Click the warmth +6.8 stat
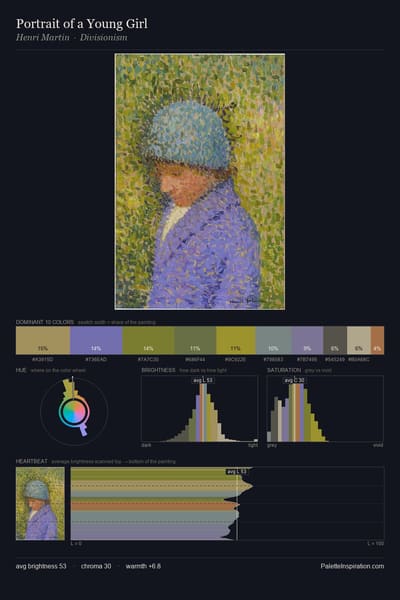 (143, 566)
